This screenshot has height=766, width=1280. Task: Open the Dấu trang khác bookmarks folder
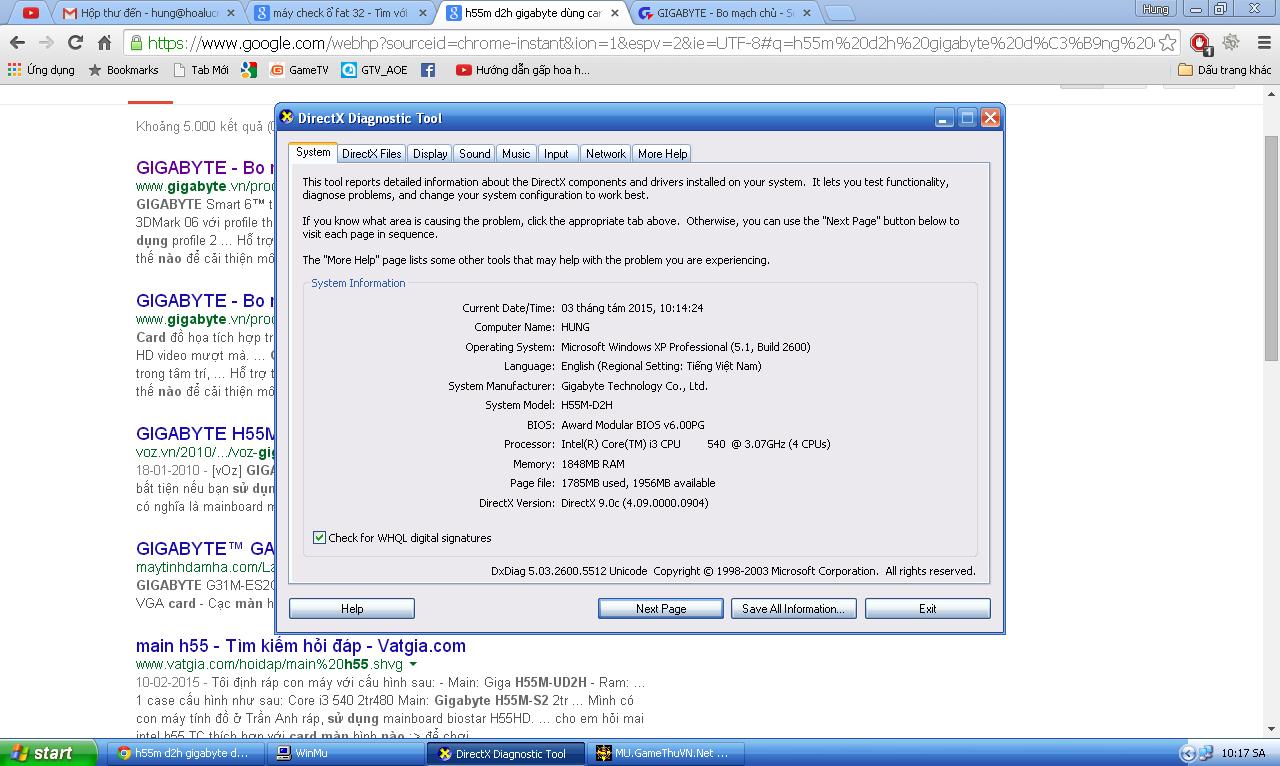[1225, 70]
